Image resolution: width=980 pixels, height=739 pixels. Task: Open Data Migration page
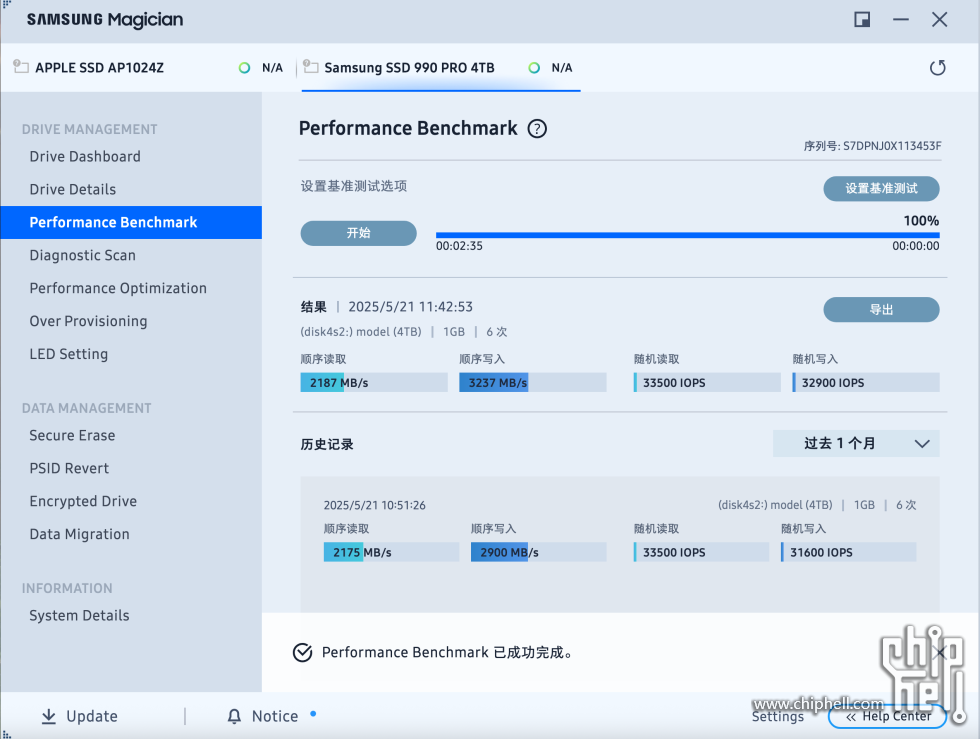point(79,535)
